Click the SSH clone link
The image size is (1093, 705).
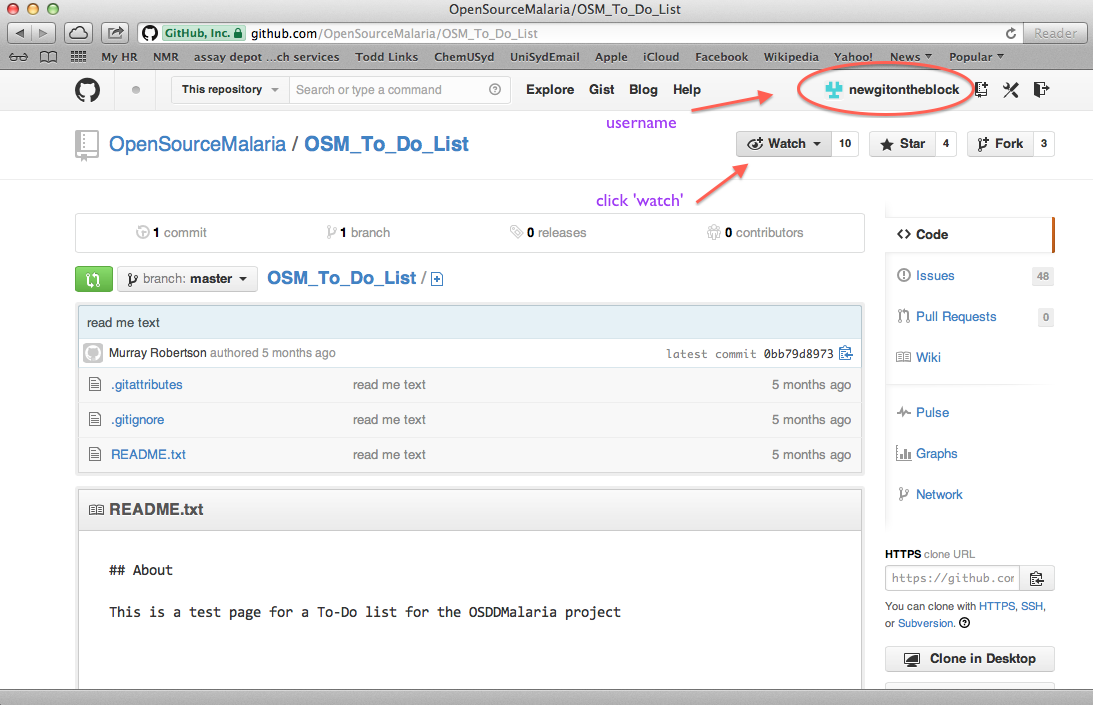tap(1032, 606)
